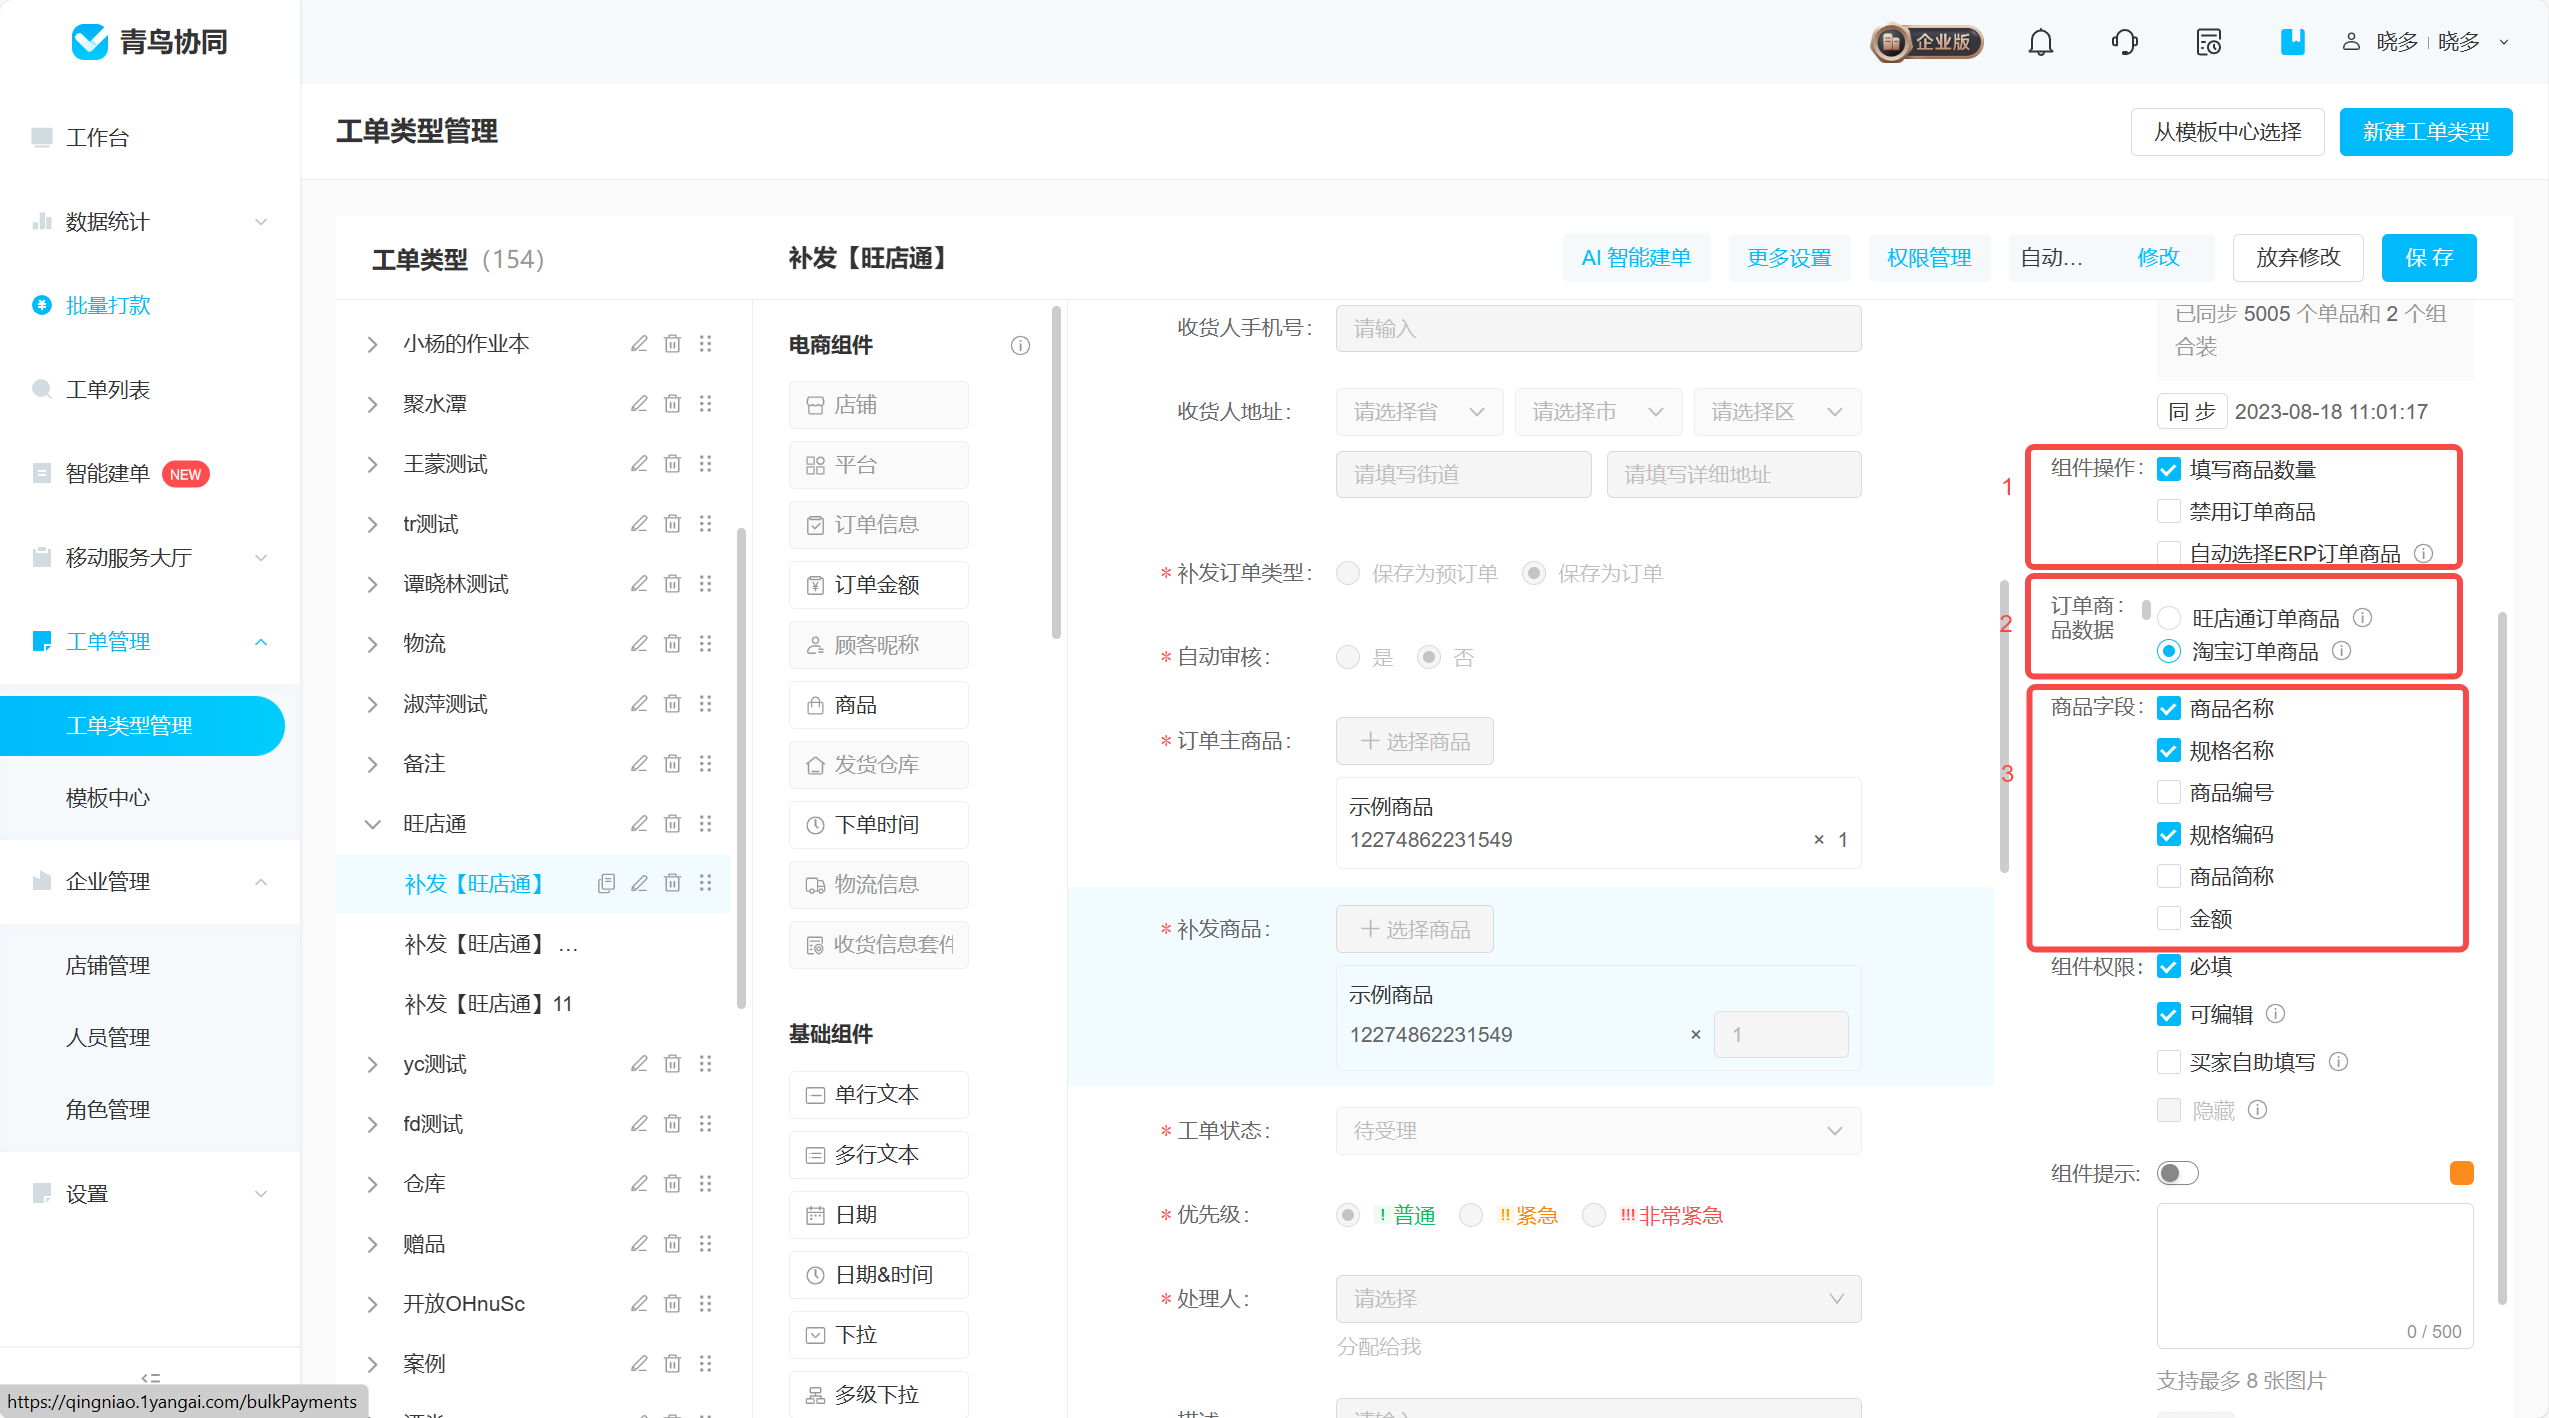The image size is (2549, 1418).
Task: Select 旺店通订单商品 radio option
Action: tap(2169, 618)
